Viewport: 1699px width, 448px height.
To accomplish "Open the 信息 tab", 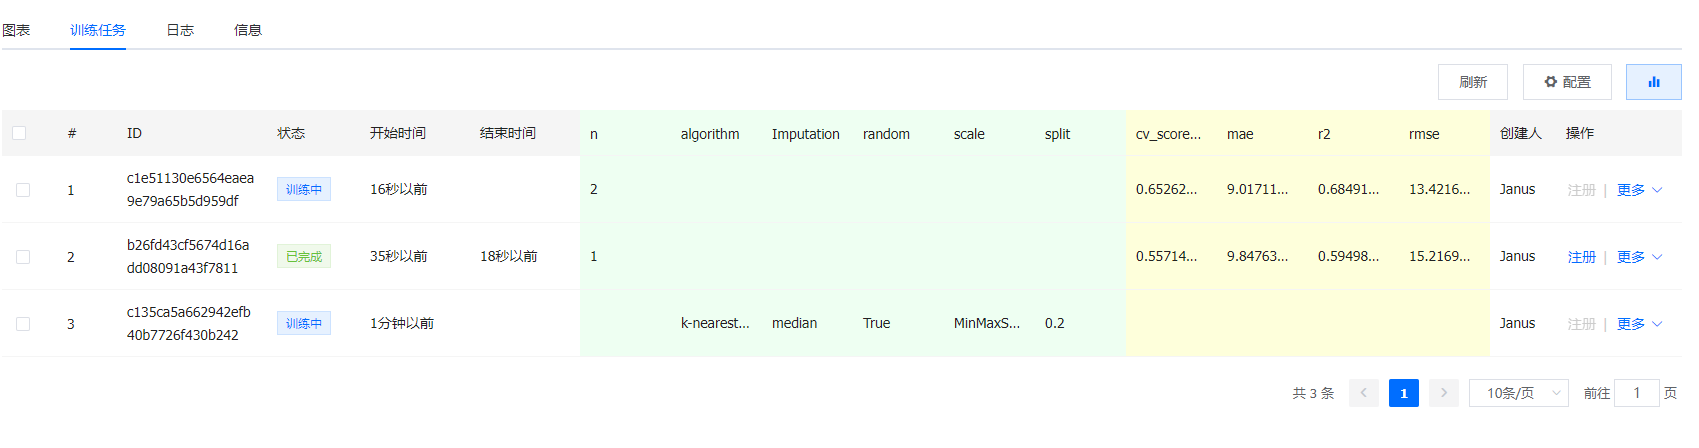I will click(x=248, y=30).
